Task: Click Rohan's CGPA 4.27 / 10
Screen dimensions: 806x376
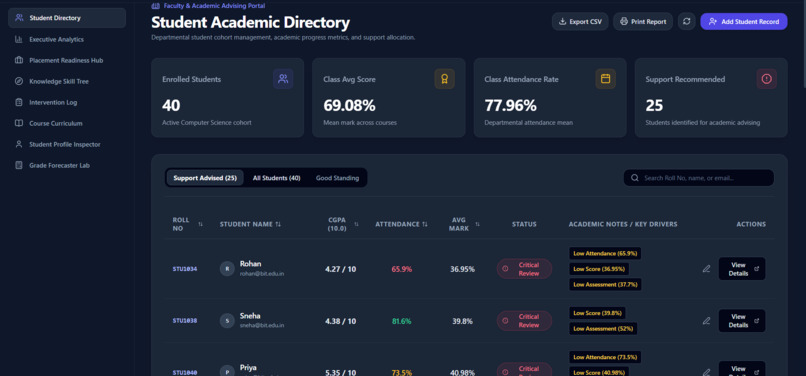Action: pos(340,269)
